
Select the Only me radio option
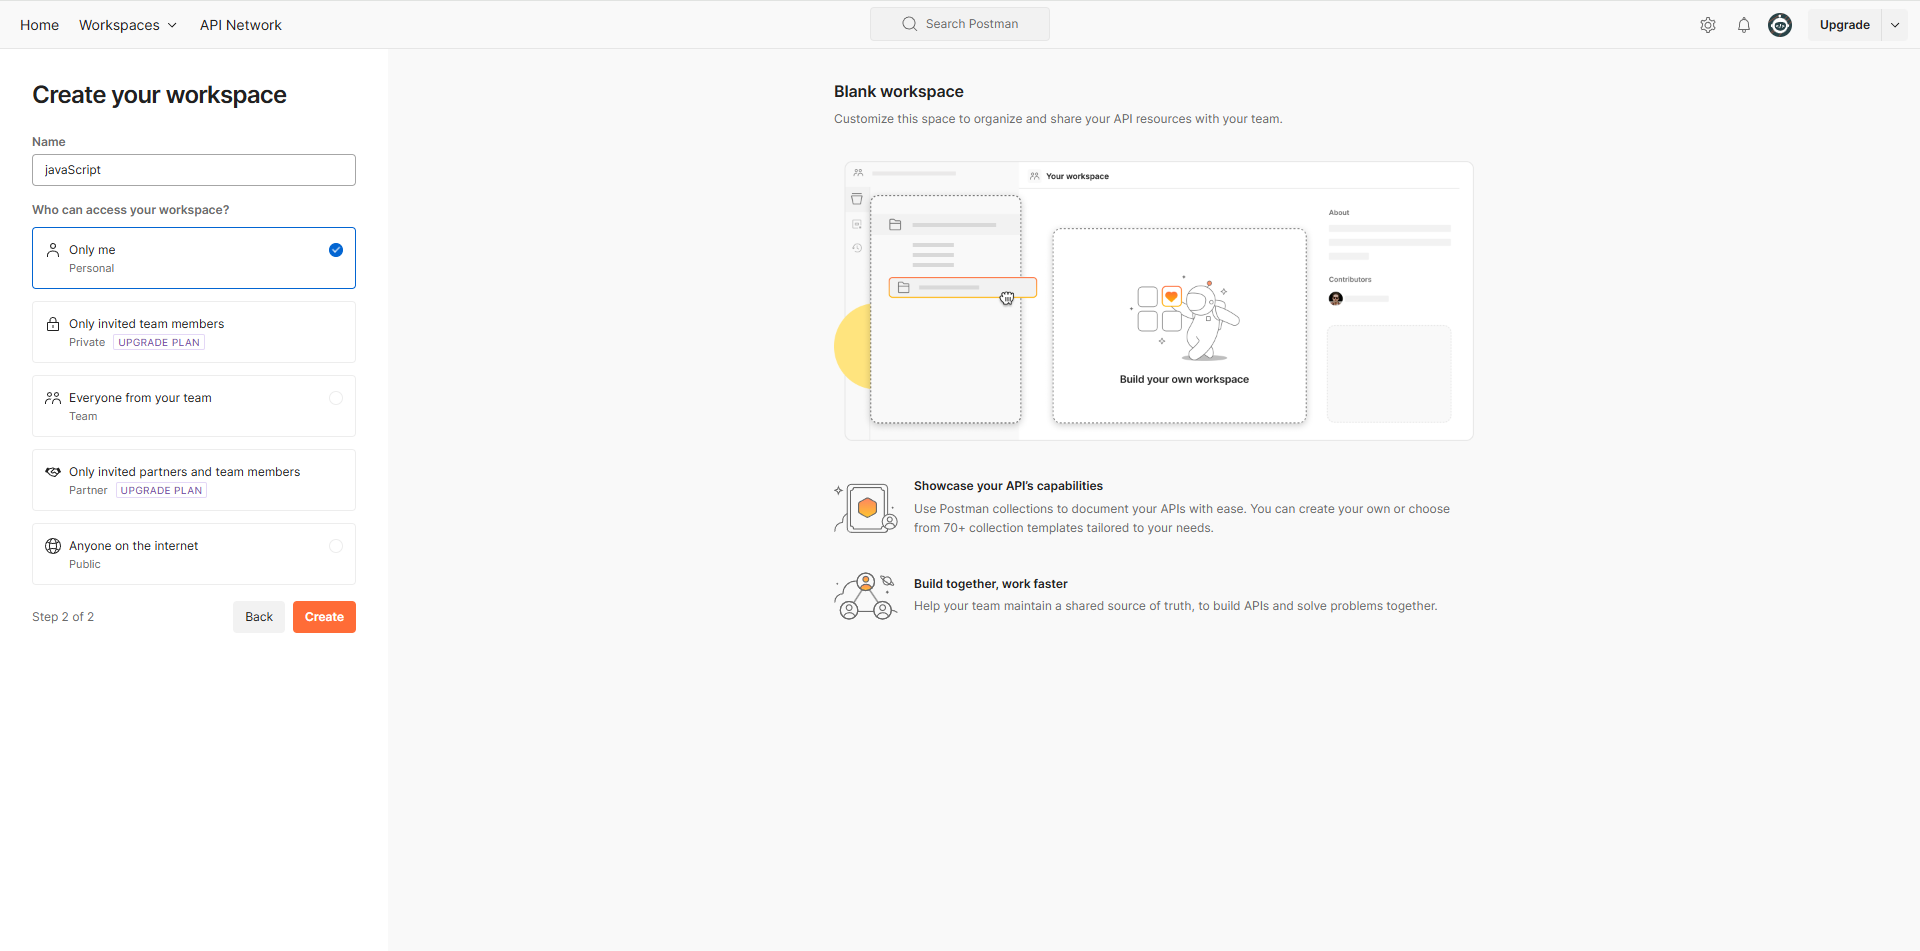[336, 250]
